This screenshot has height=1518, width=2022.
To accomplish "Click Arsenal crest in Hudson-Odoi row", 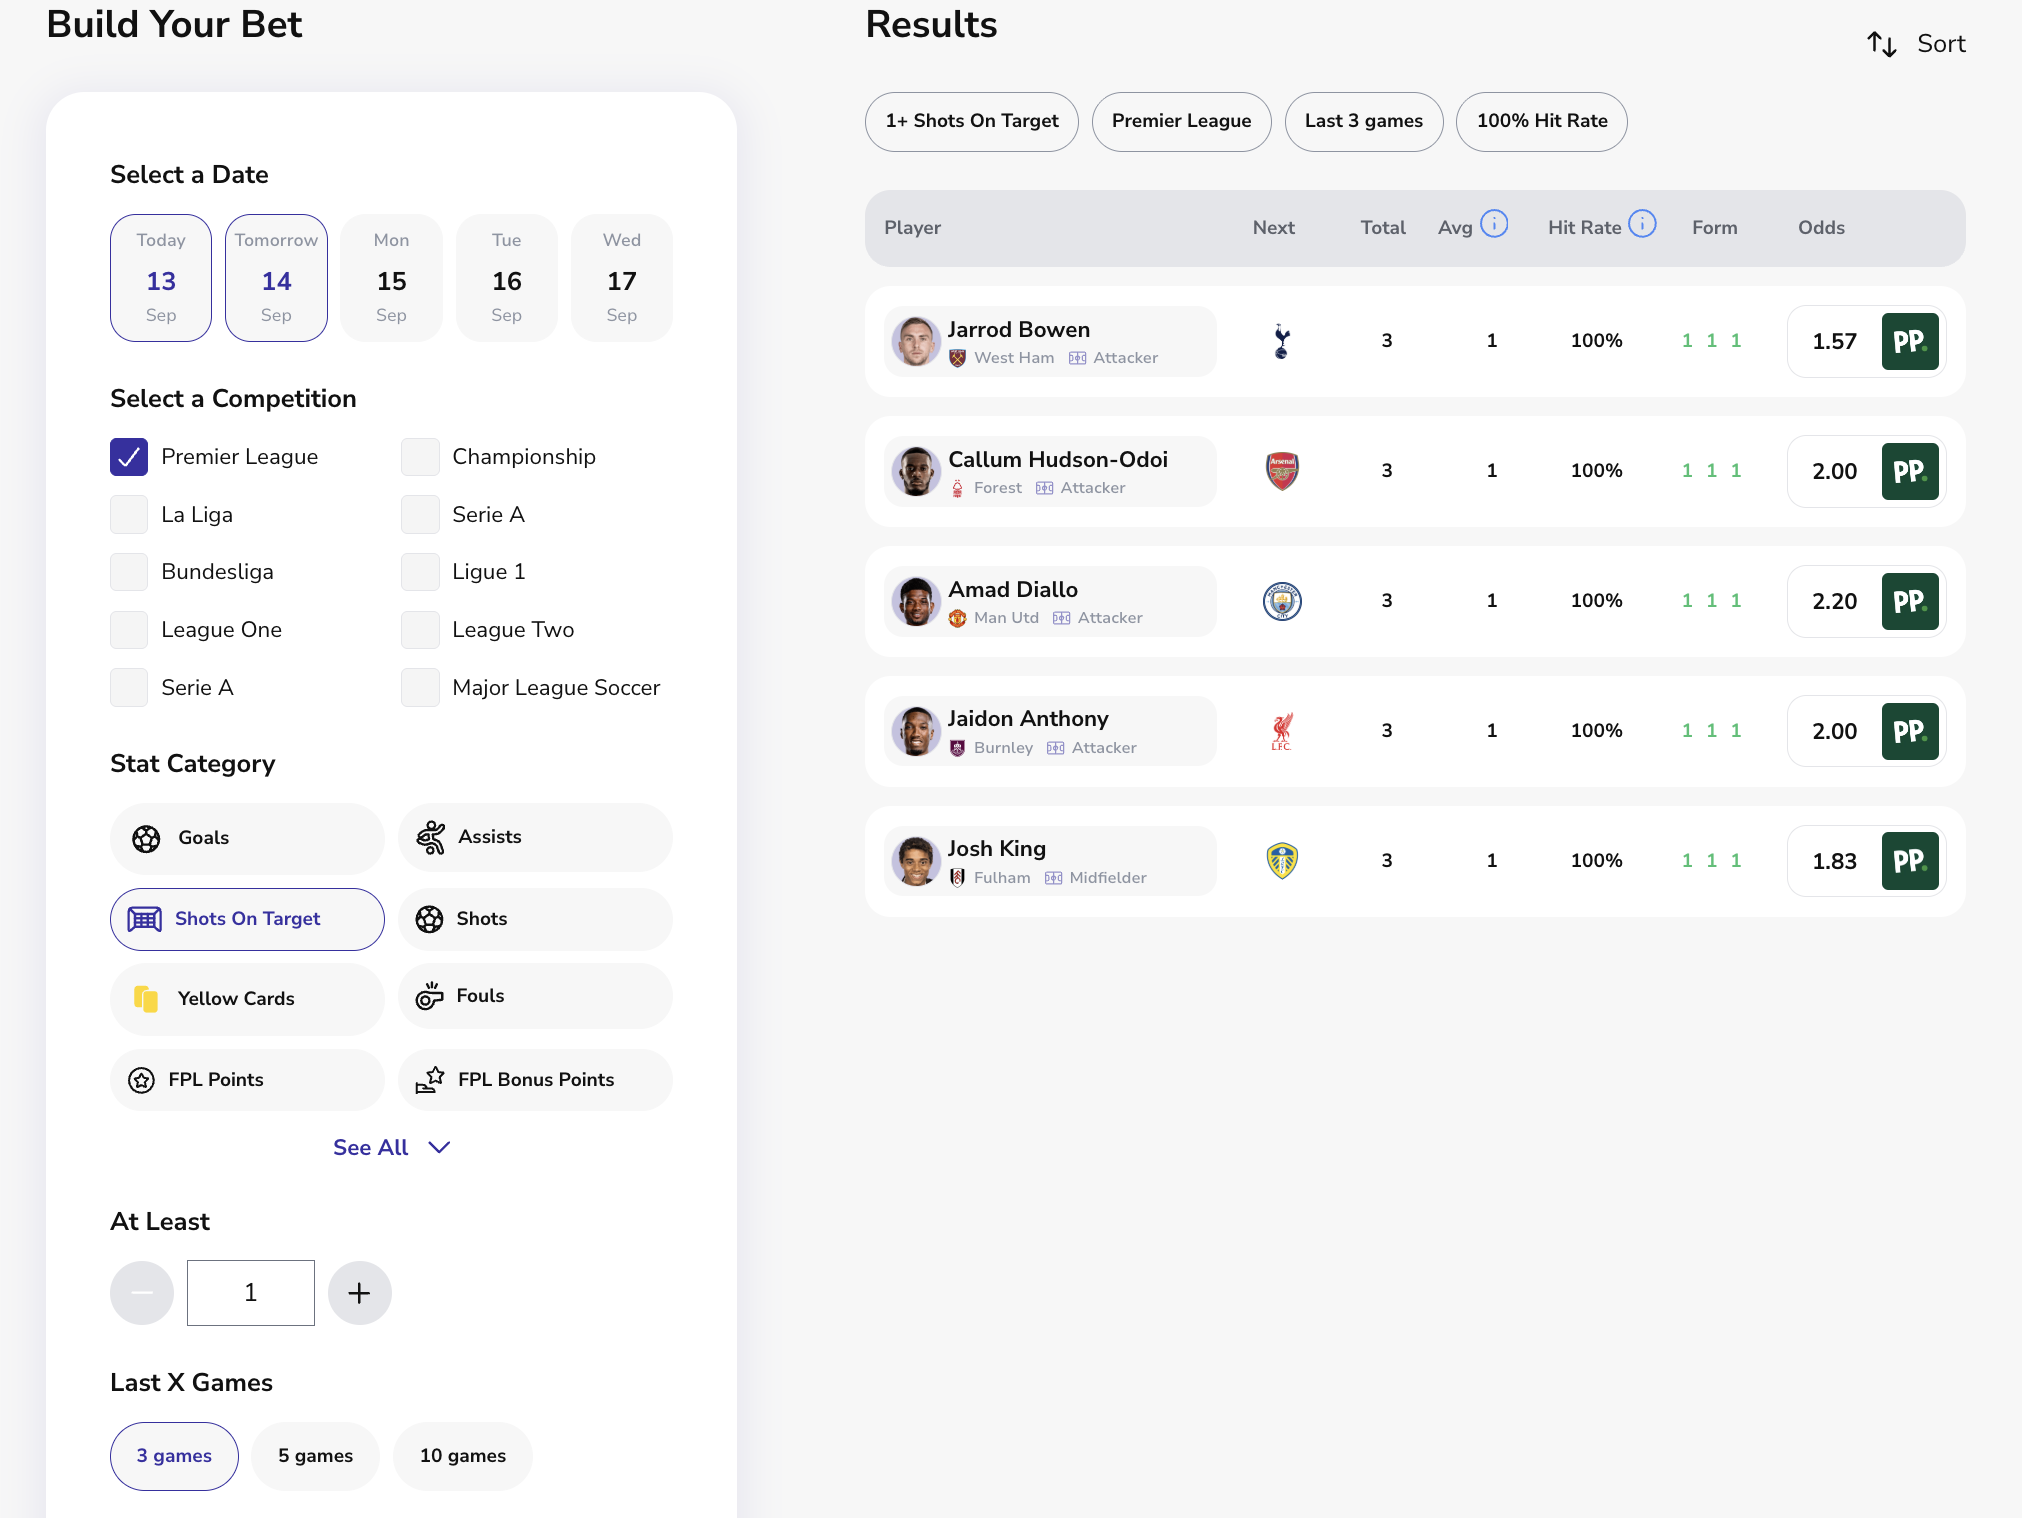I will pyautogui.click(x=1282, y=471).
